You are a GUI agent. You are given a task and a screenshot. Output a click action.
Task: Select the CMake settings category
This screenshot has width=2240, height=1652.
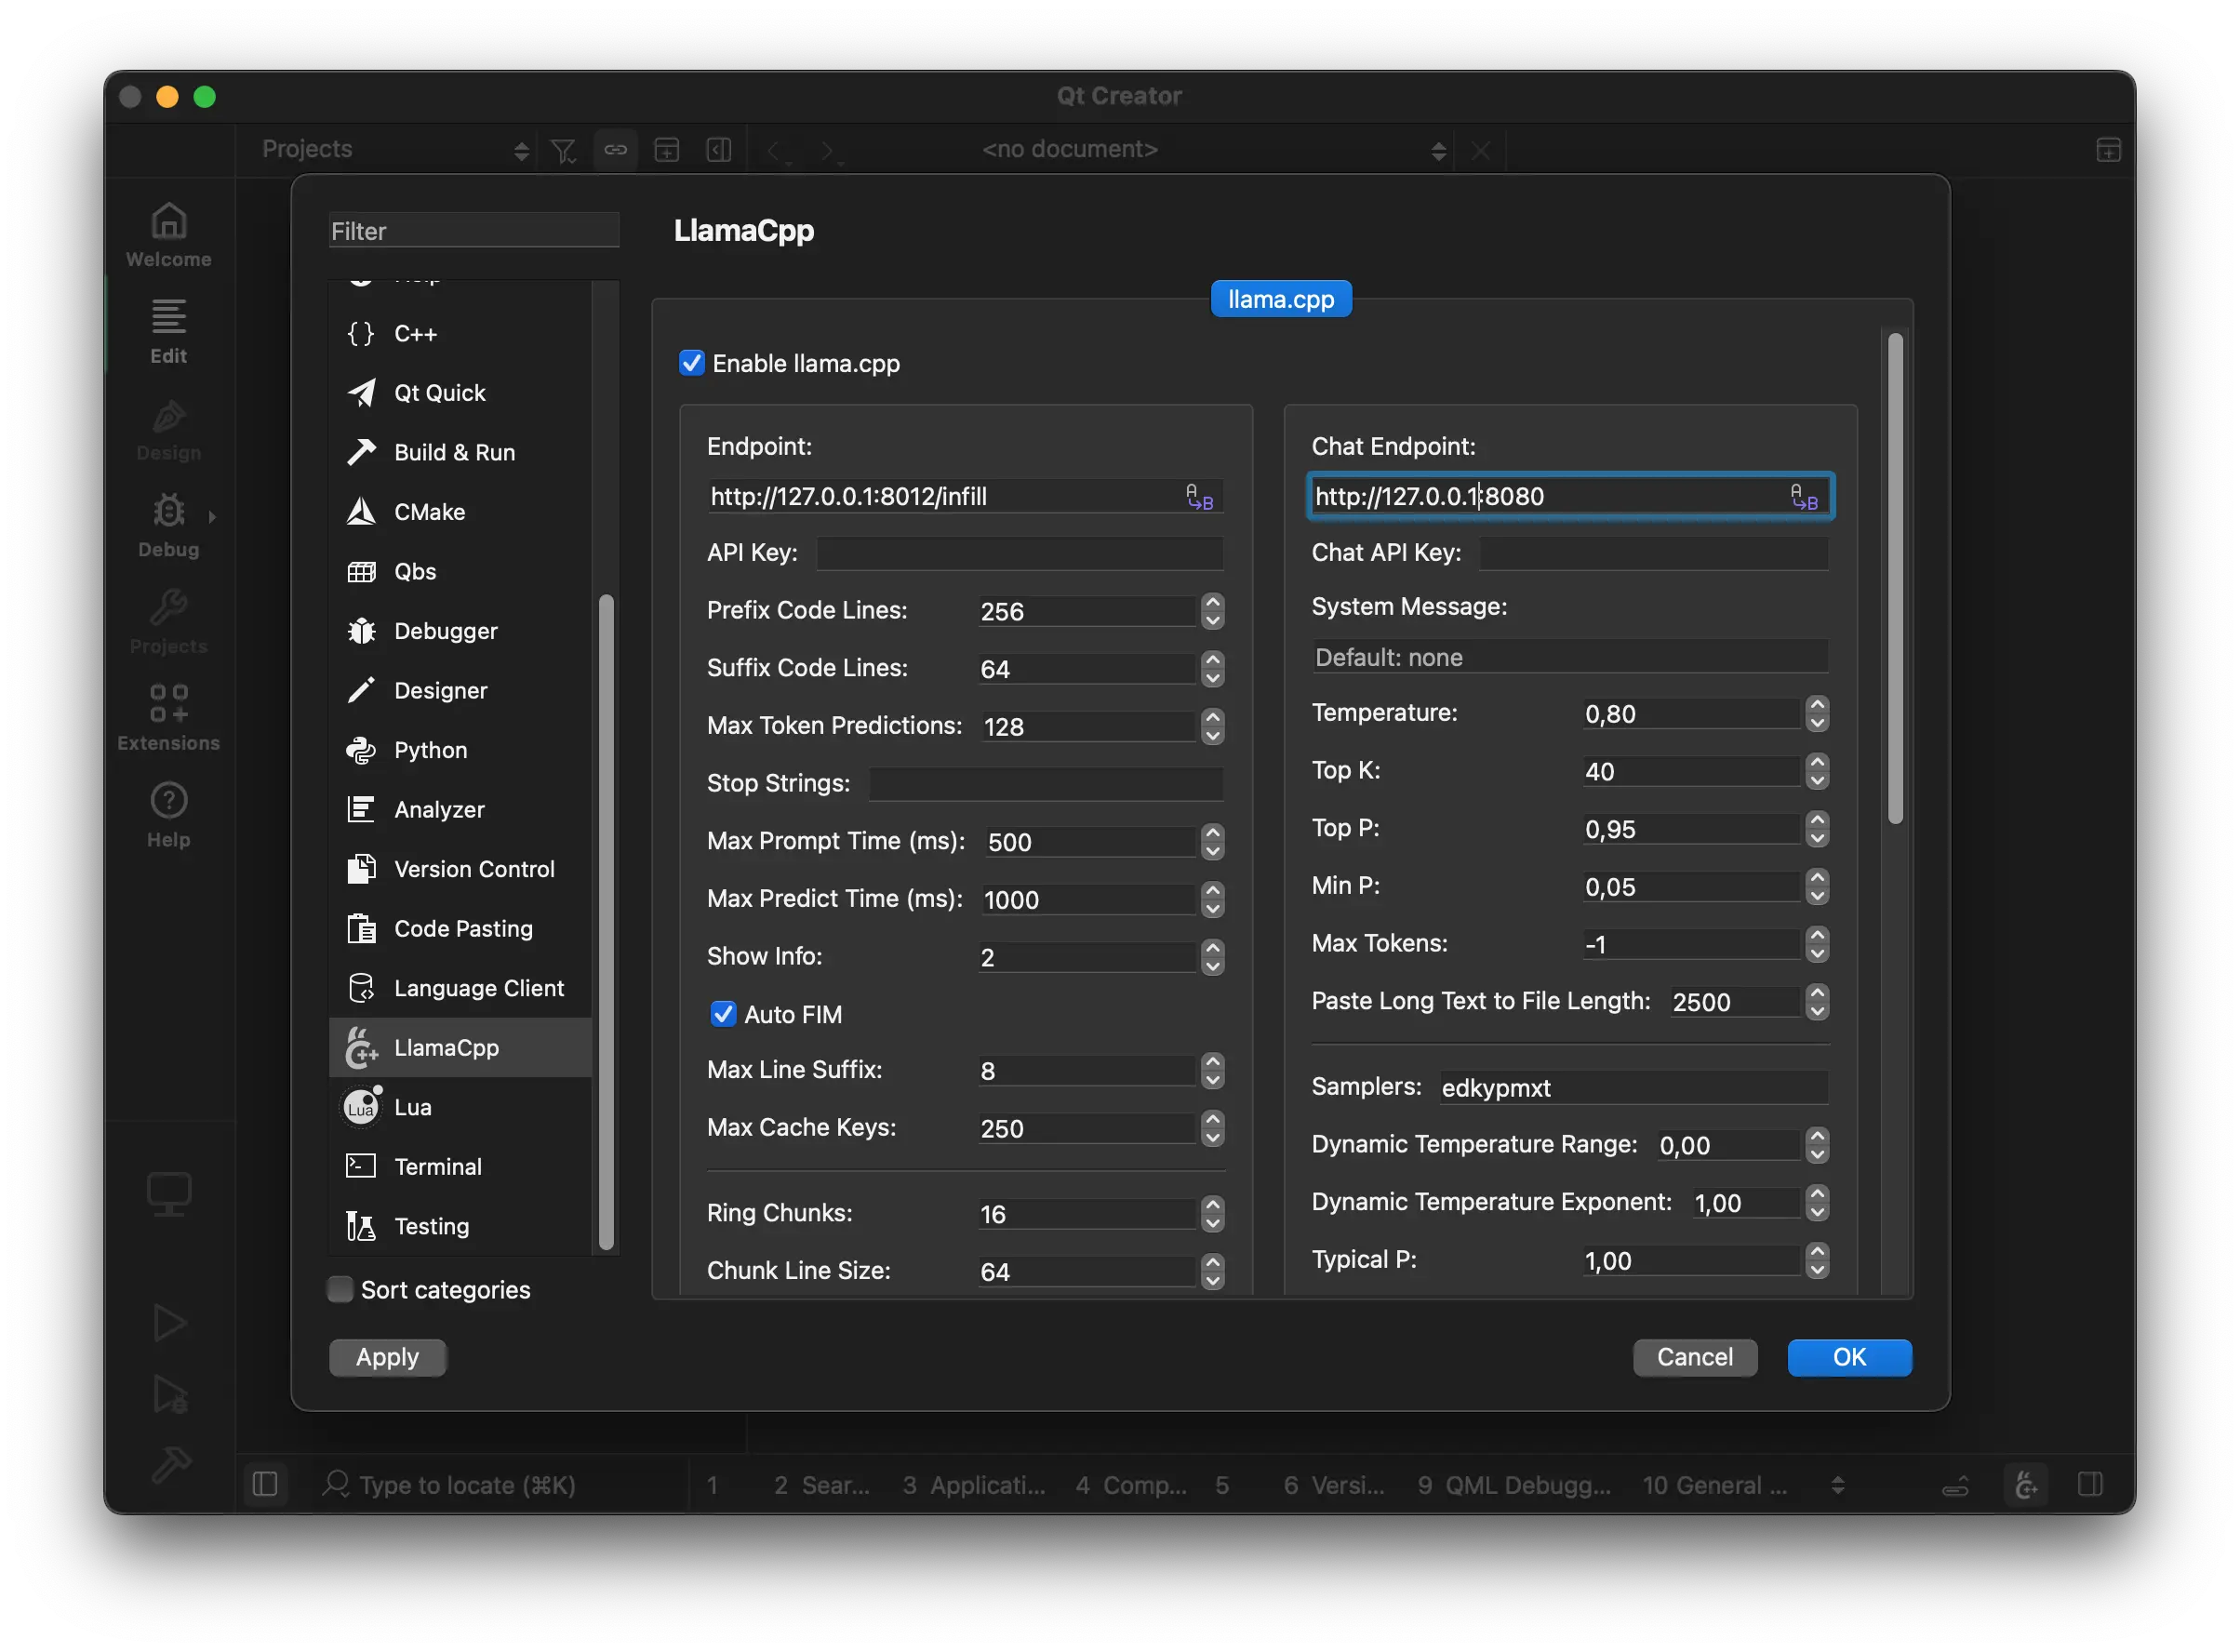click(x=429, y=512)
